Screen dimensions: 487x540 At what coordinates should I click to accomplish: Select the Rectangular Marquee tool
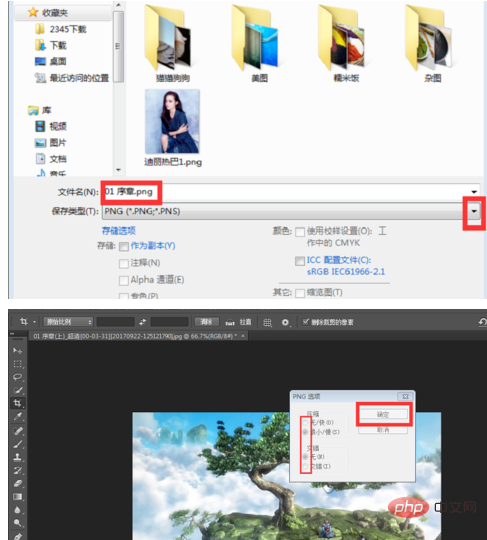17,364
